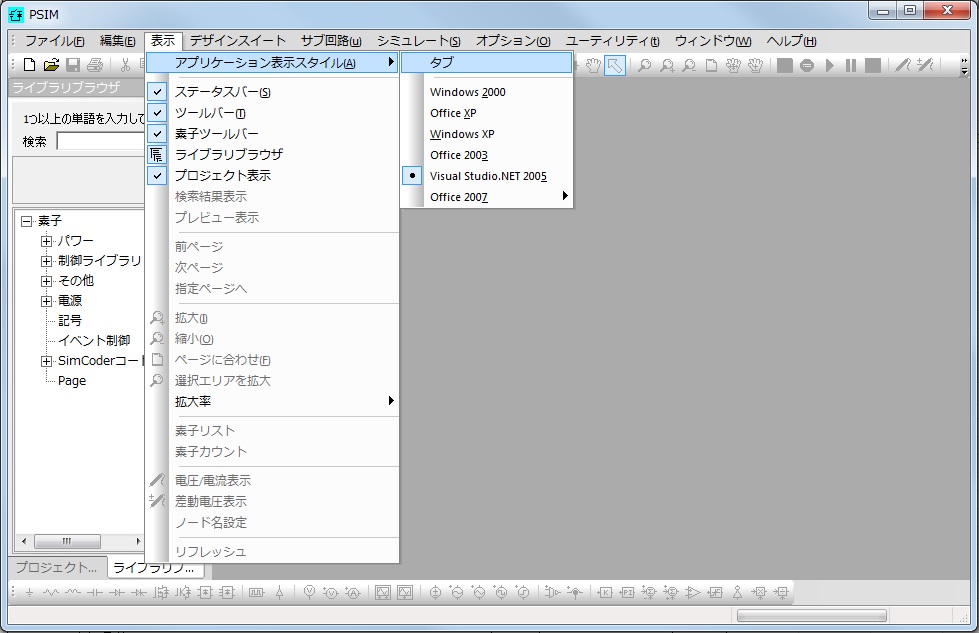Click the Run simulation play icon

click(x=829, y=65)
